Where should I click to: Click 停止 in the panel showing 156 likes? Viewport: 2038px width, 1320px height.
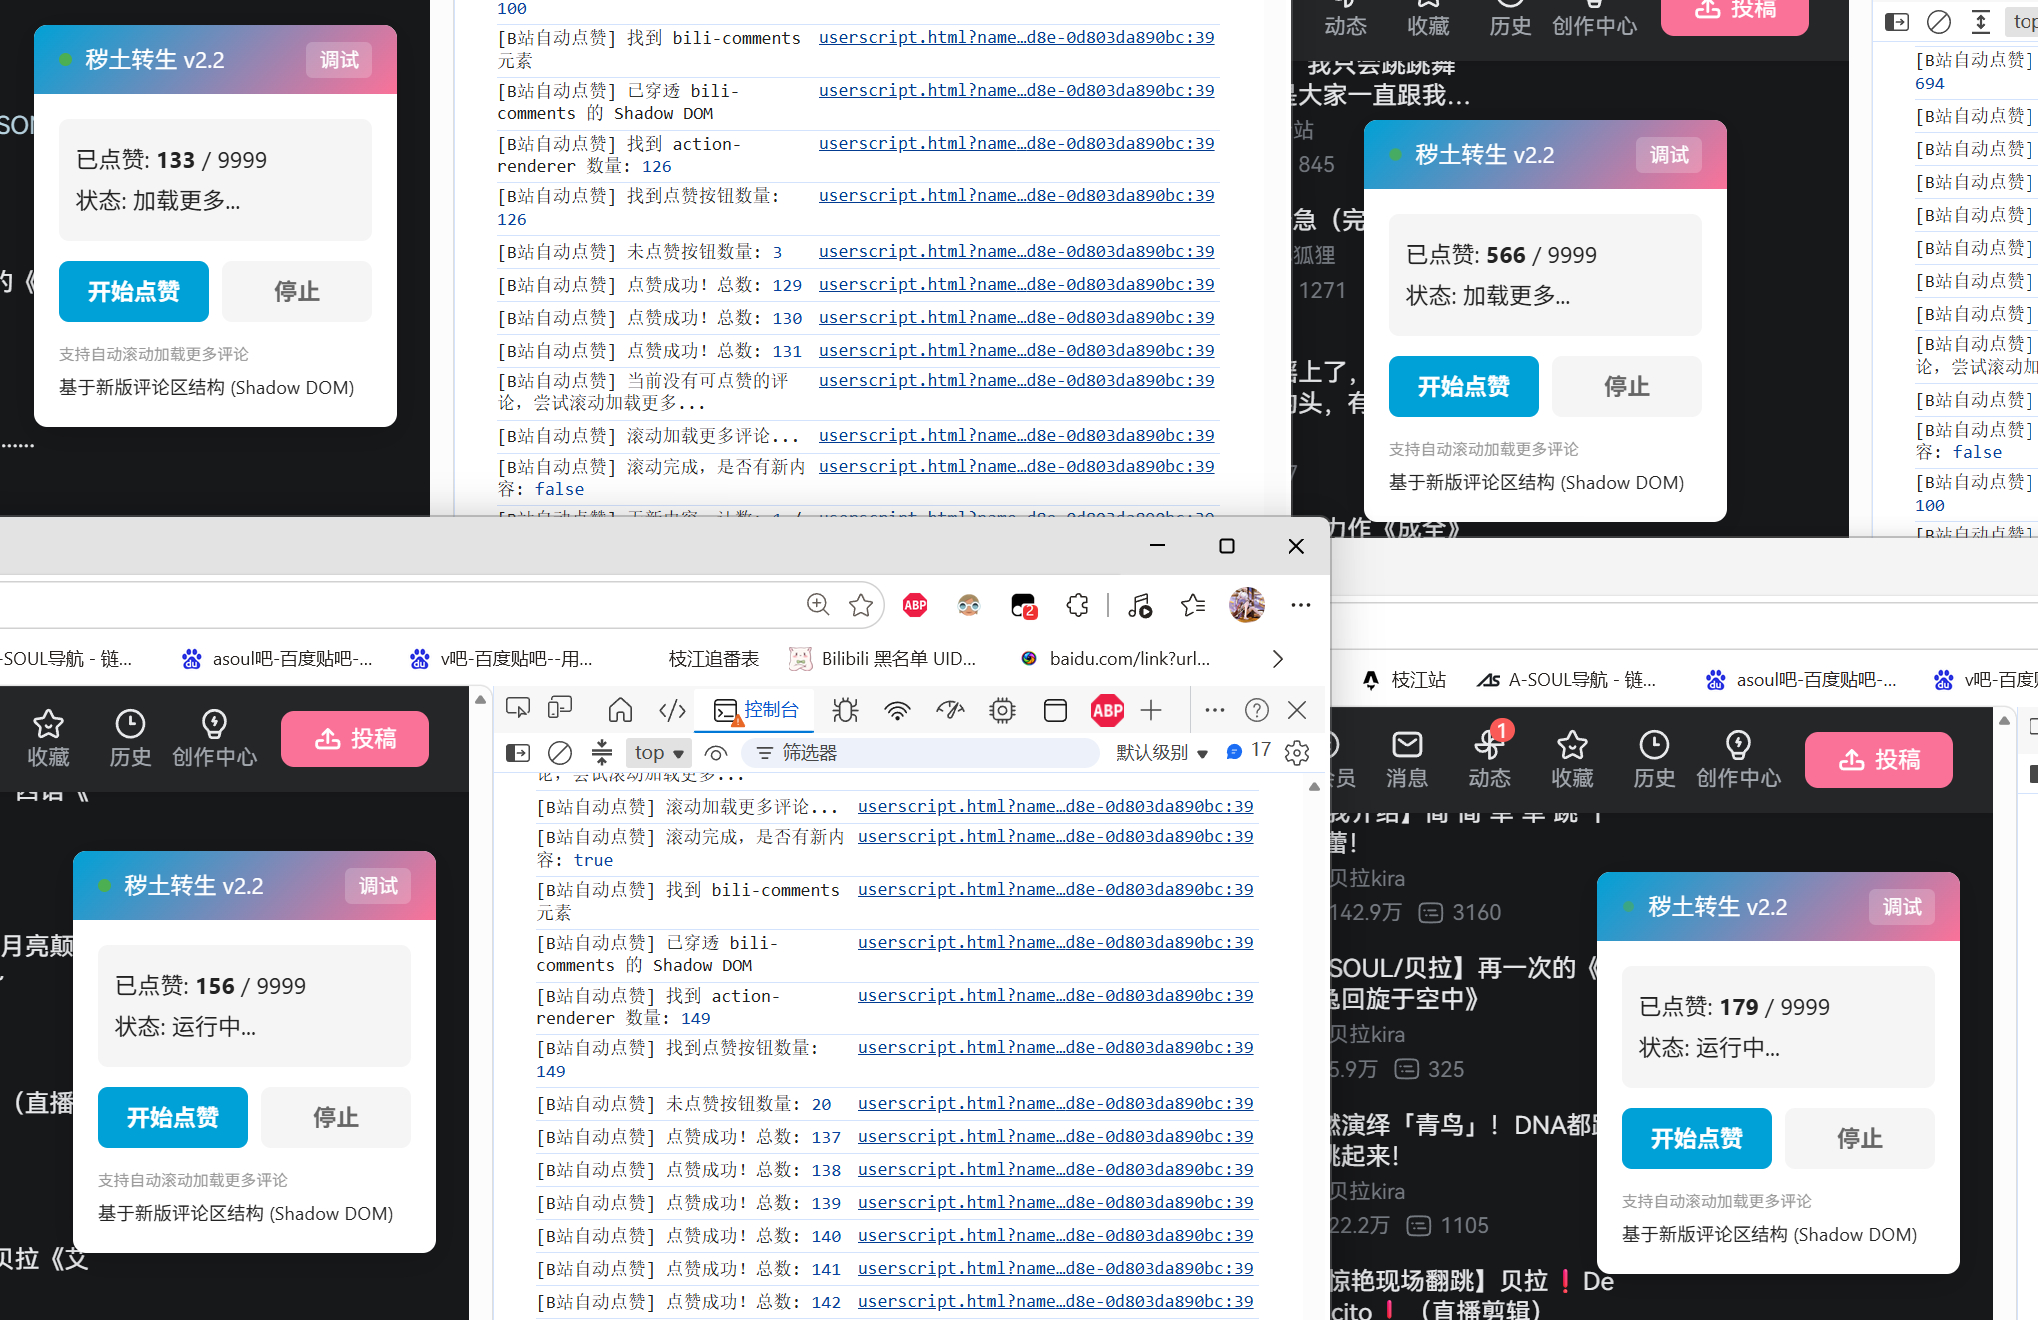point(336,1117)
